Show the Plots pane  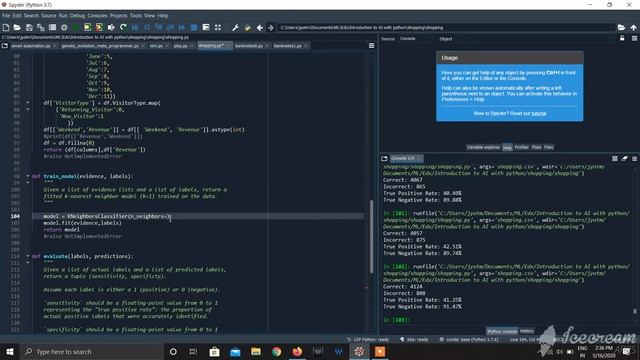tap(536, 147)
